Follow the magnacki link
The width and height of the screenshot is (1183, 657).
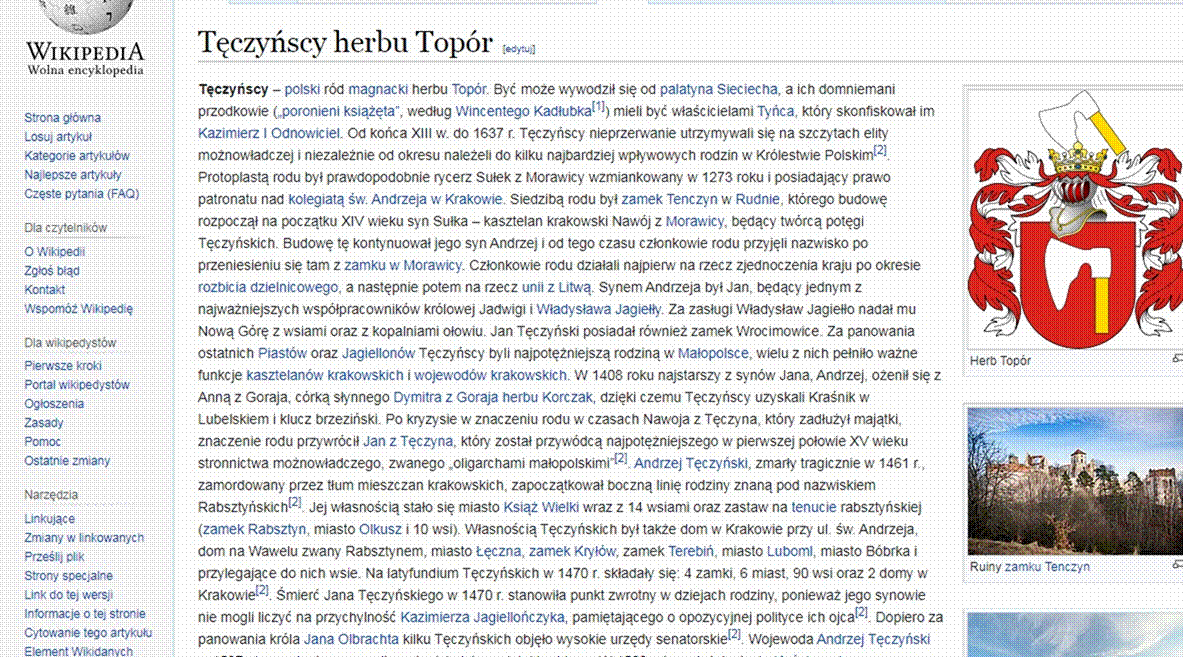point(378,89)
